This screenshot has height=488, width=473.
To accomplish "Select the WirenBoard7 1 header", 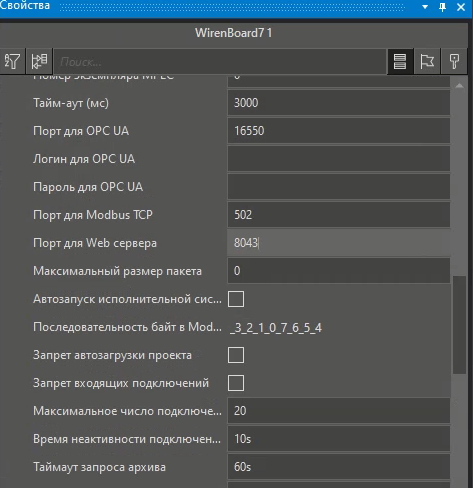I will pos(233,33).
